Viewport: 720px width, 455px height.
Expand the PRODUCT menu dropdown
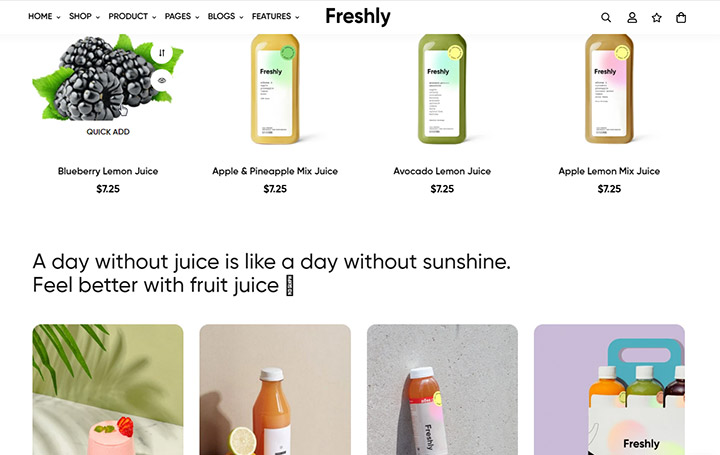coord(132,16)
